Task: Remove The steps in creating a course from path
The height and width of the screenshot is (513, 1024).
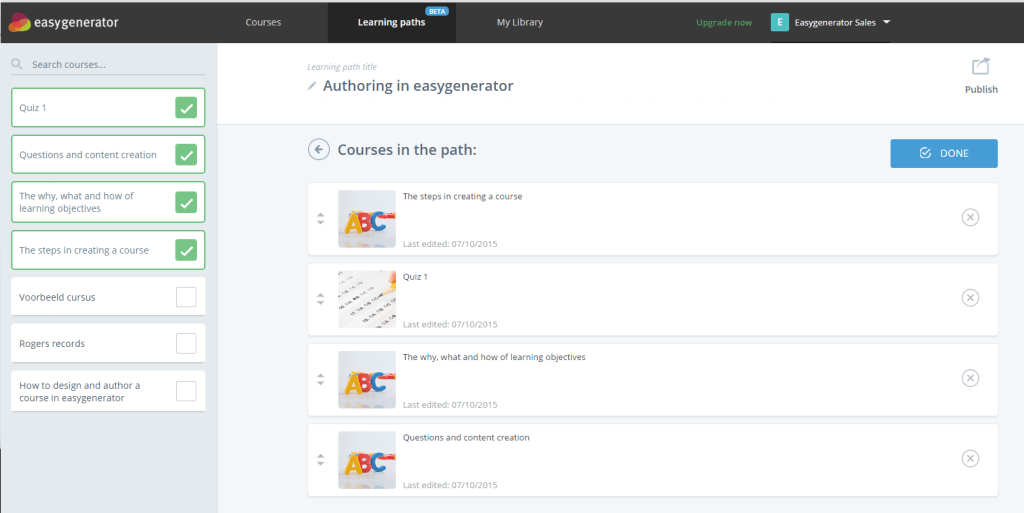Action: point(970,217)
